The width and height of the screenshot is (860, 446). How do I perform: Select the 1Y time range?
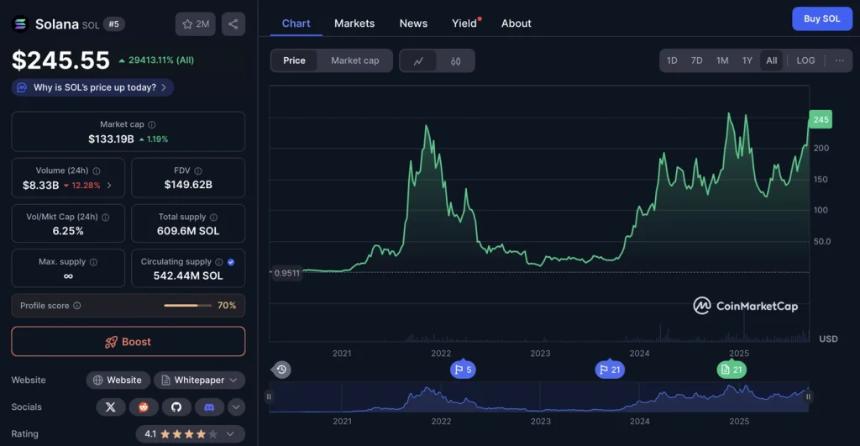click(747, 61)
